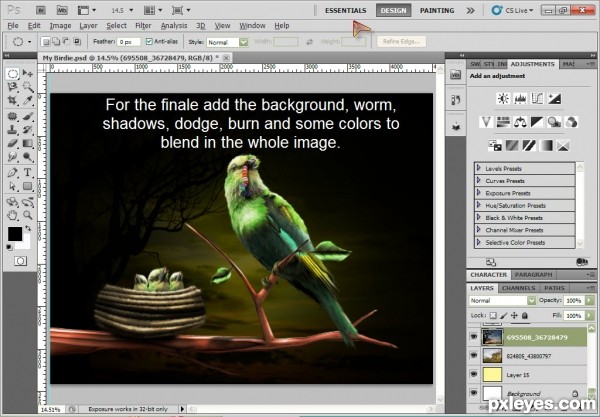
Task: Select the History Brush tool
Action: (28, 130)
